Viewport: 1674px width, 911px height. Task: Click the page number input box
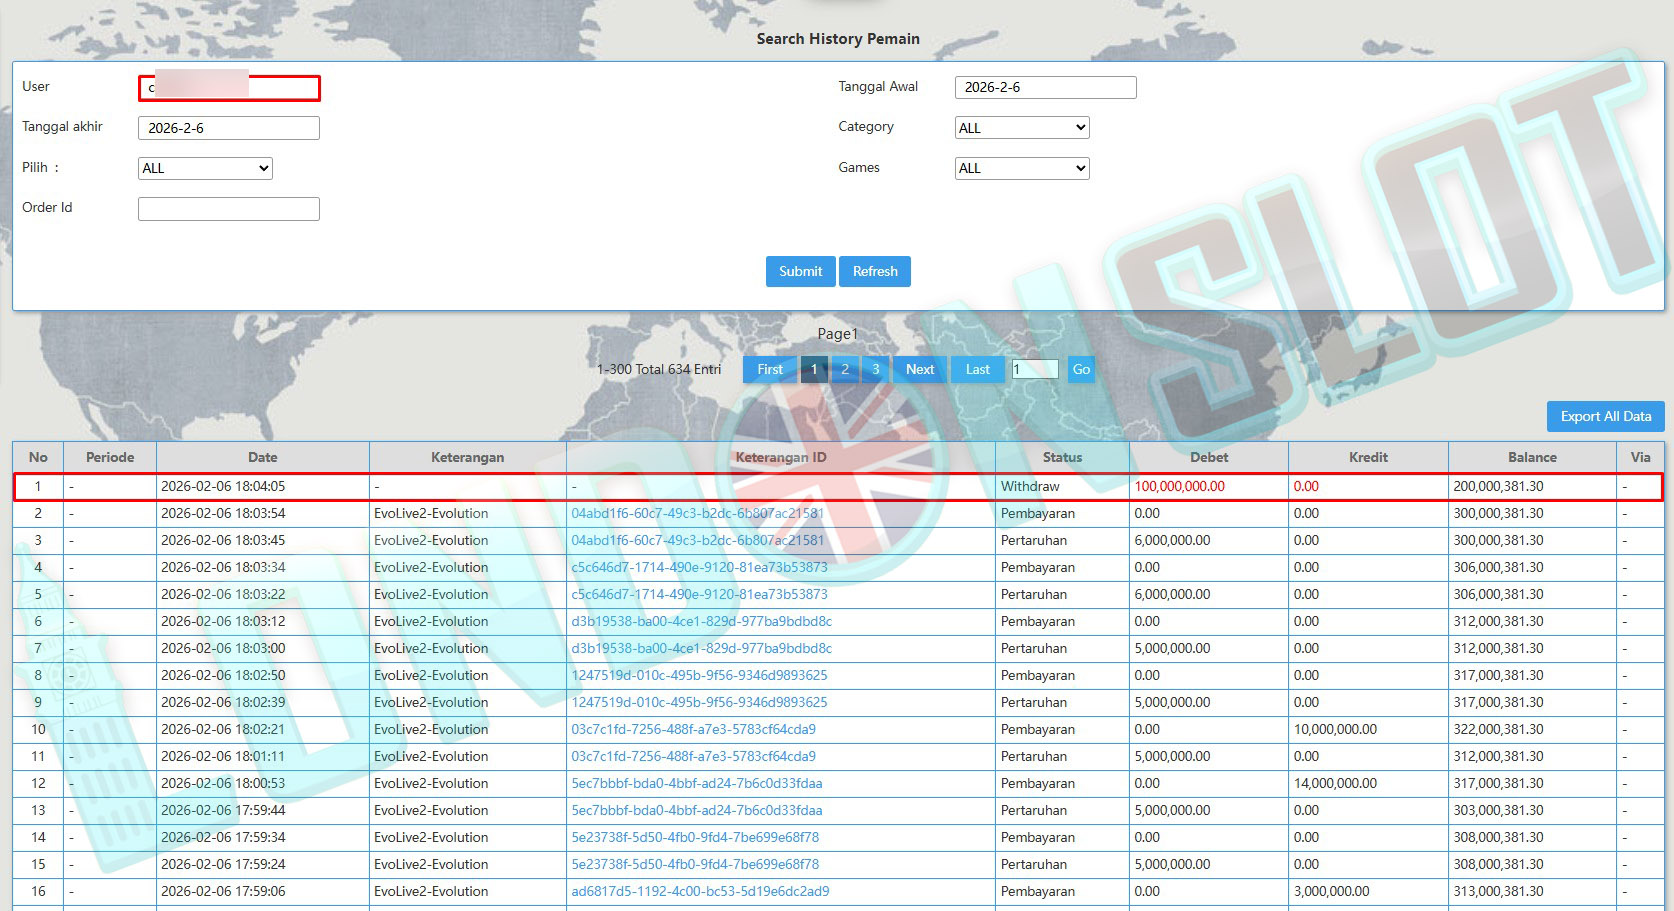1035,370
